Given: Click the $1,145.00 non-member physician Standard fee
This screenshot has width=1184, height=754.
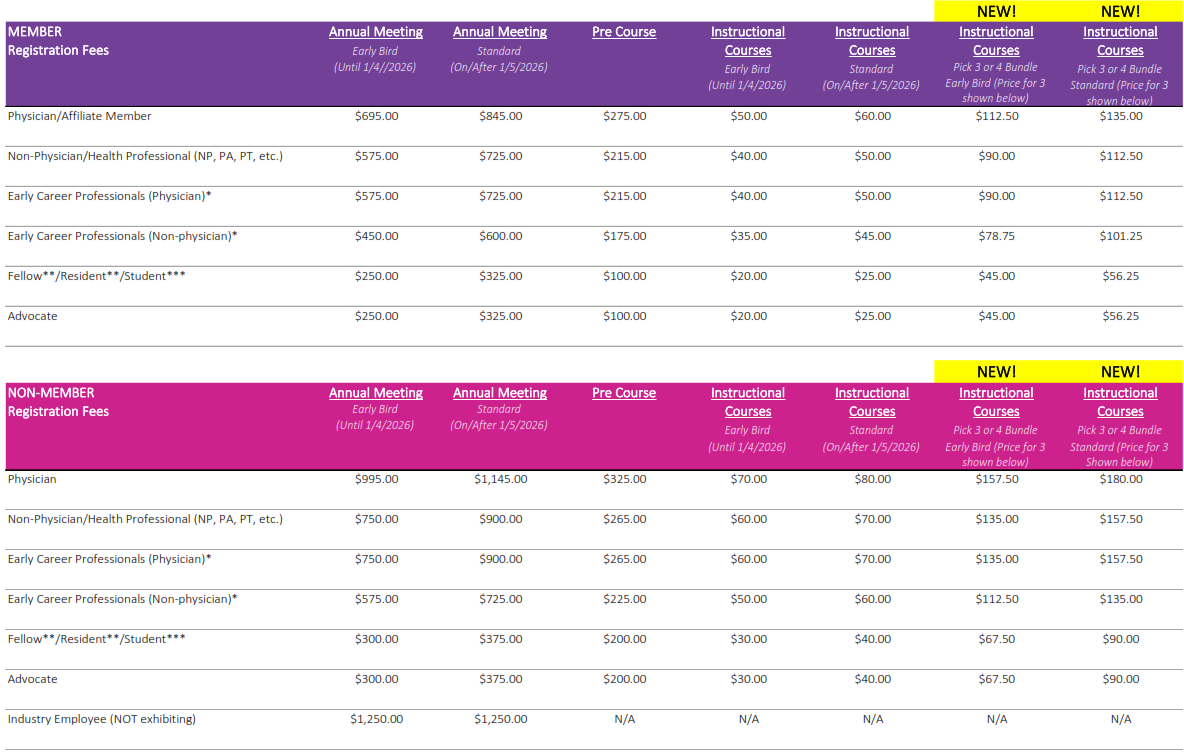Looking at the screenshot, I should click(499, 479).
